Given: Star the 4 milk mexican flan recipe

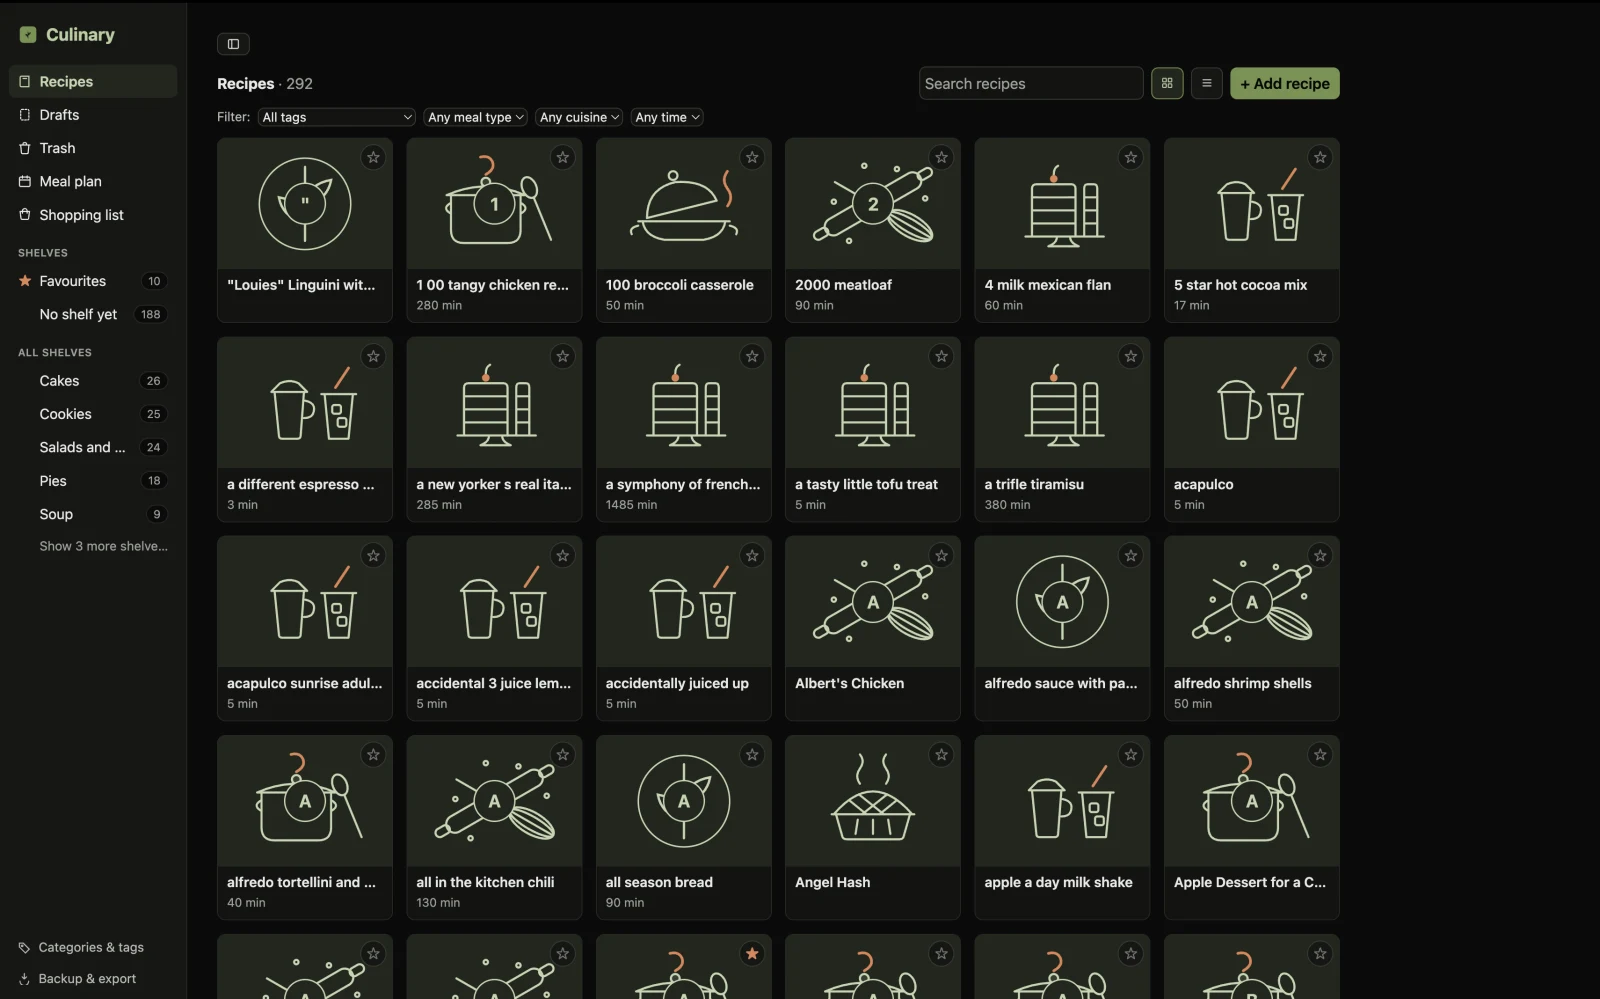Looking at the screenshot, I should 1131,157.
